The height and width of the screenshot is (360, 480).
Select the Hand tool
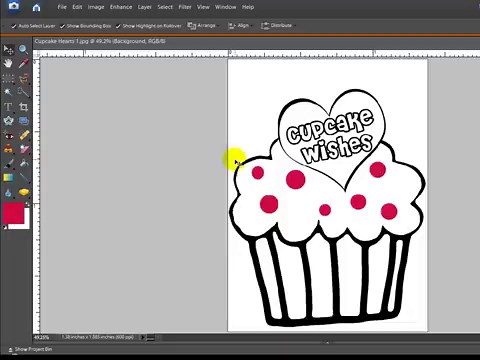click(x=8, y=63)
